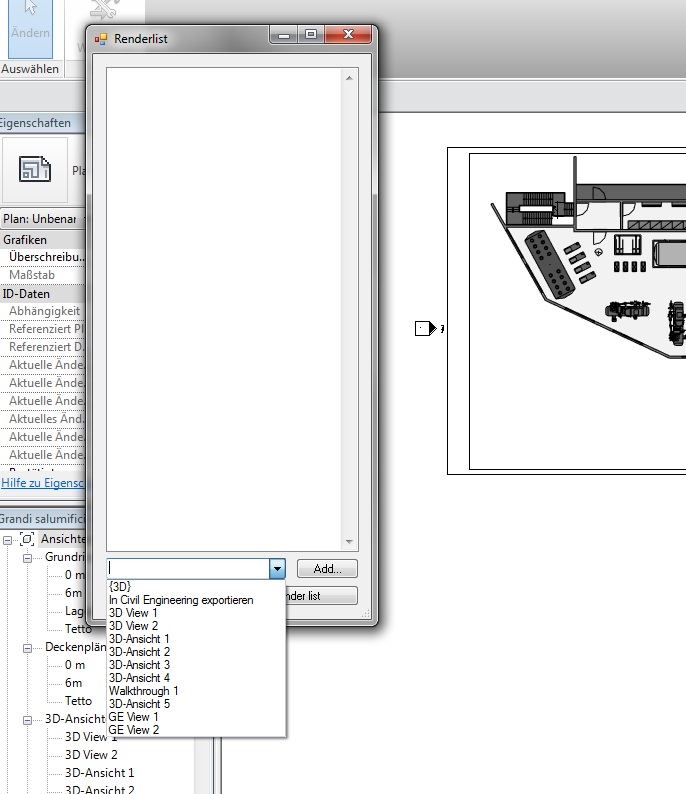Image resolution: width=686 pixels, height=794 pixels.
Task: Click the Grafiken properties group header
Action: 43,240
